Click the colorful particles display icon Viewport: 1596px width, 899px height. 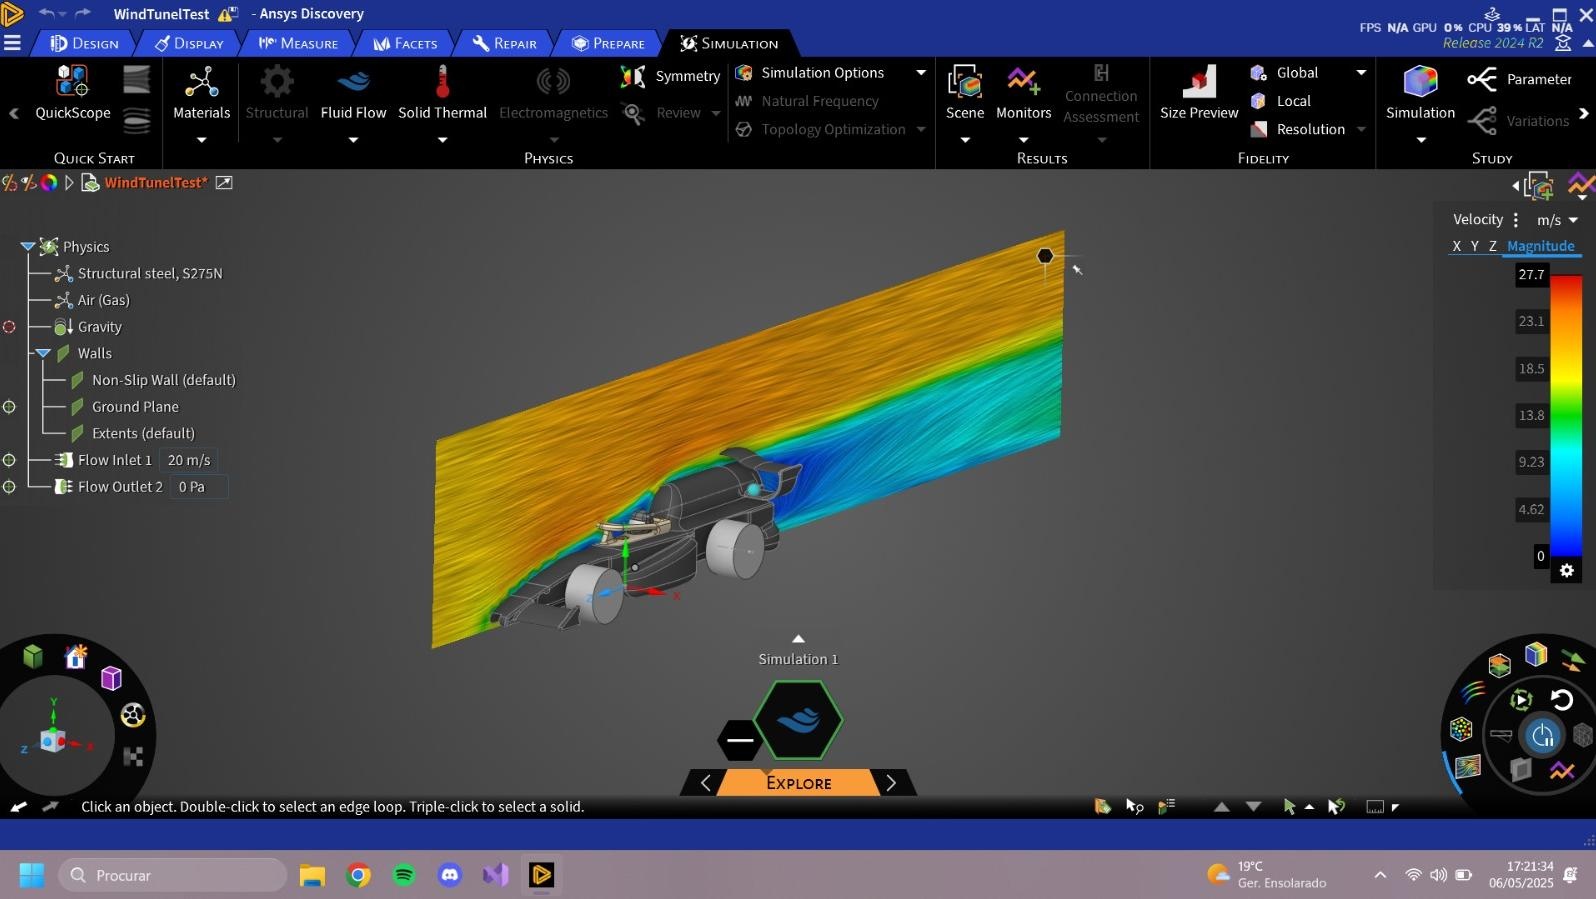click(1461, 729)
